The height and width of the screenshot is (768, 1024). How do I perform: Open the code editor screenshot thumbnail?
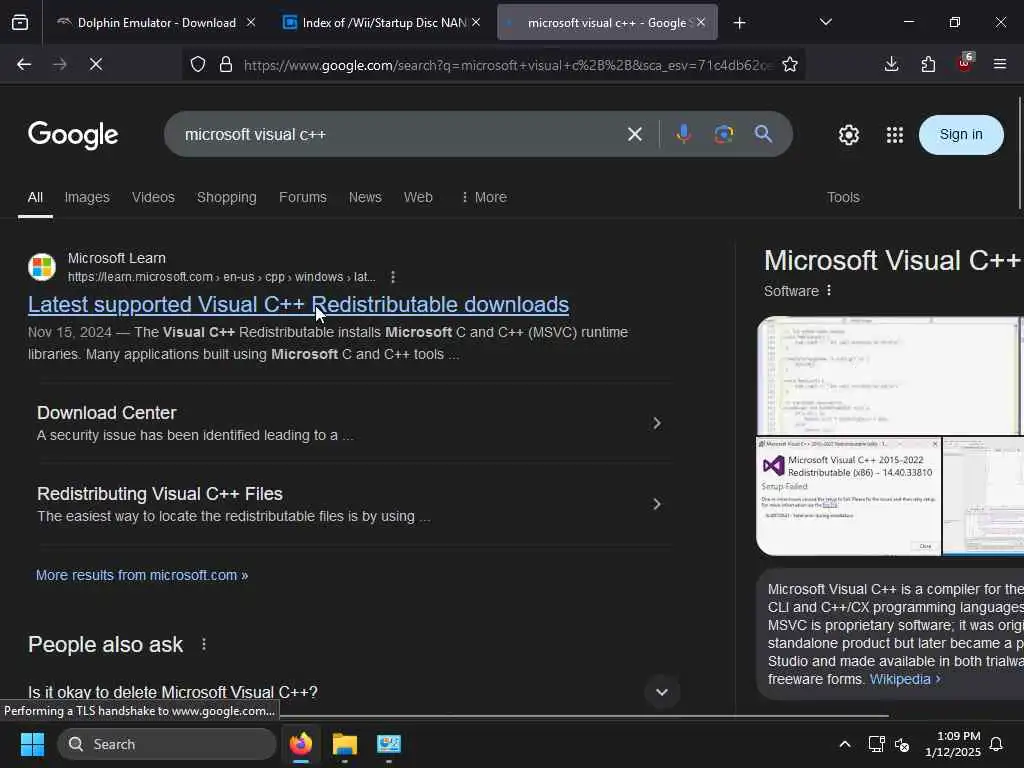click(x=889, y=376)
